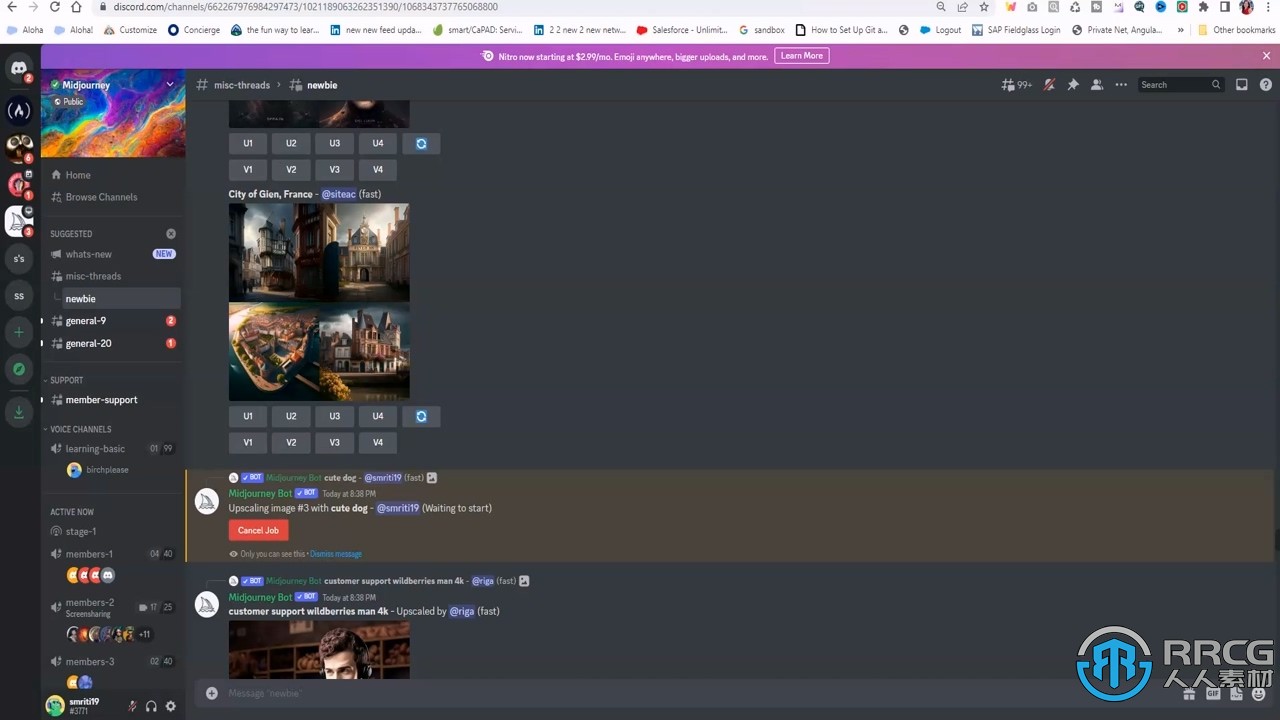Expand the bookmarks overflow chevron
The width and height of the screenshot is (1280, 720).
(x=1181, y=30)
